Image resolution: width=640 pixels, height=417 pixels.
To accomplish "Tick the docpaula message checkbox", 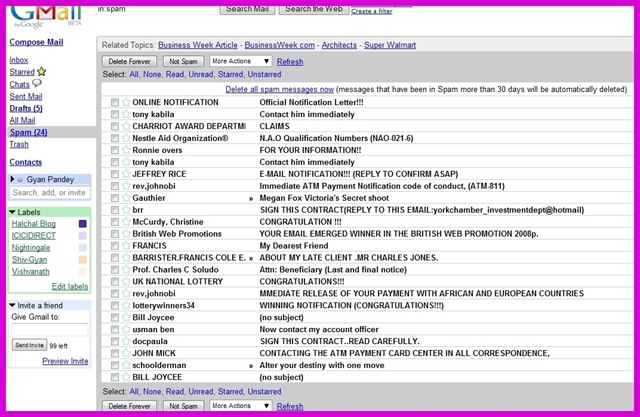I will [x=115, y=342].
